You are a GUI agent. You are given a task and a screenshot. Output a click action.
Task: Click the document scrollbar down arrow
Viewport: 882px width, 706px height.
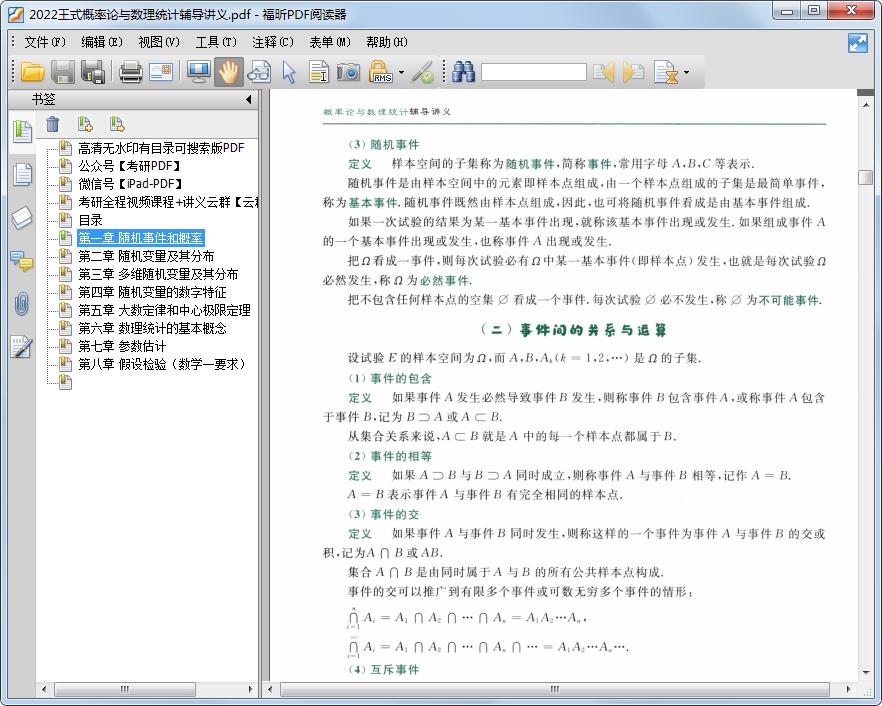coord(866,673)
